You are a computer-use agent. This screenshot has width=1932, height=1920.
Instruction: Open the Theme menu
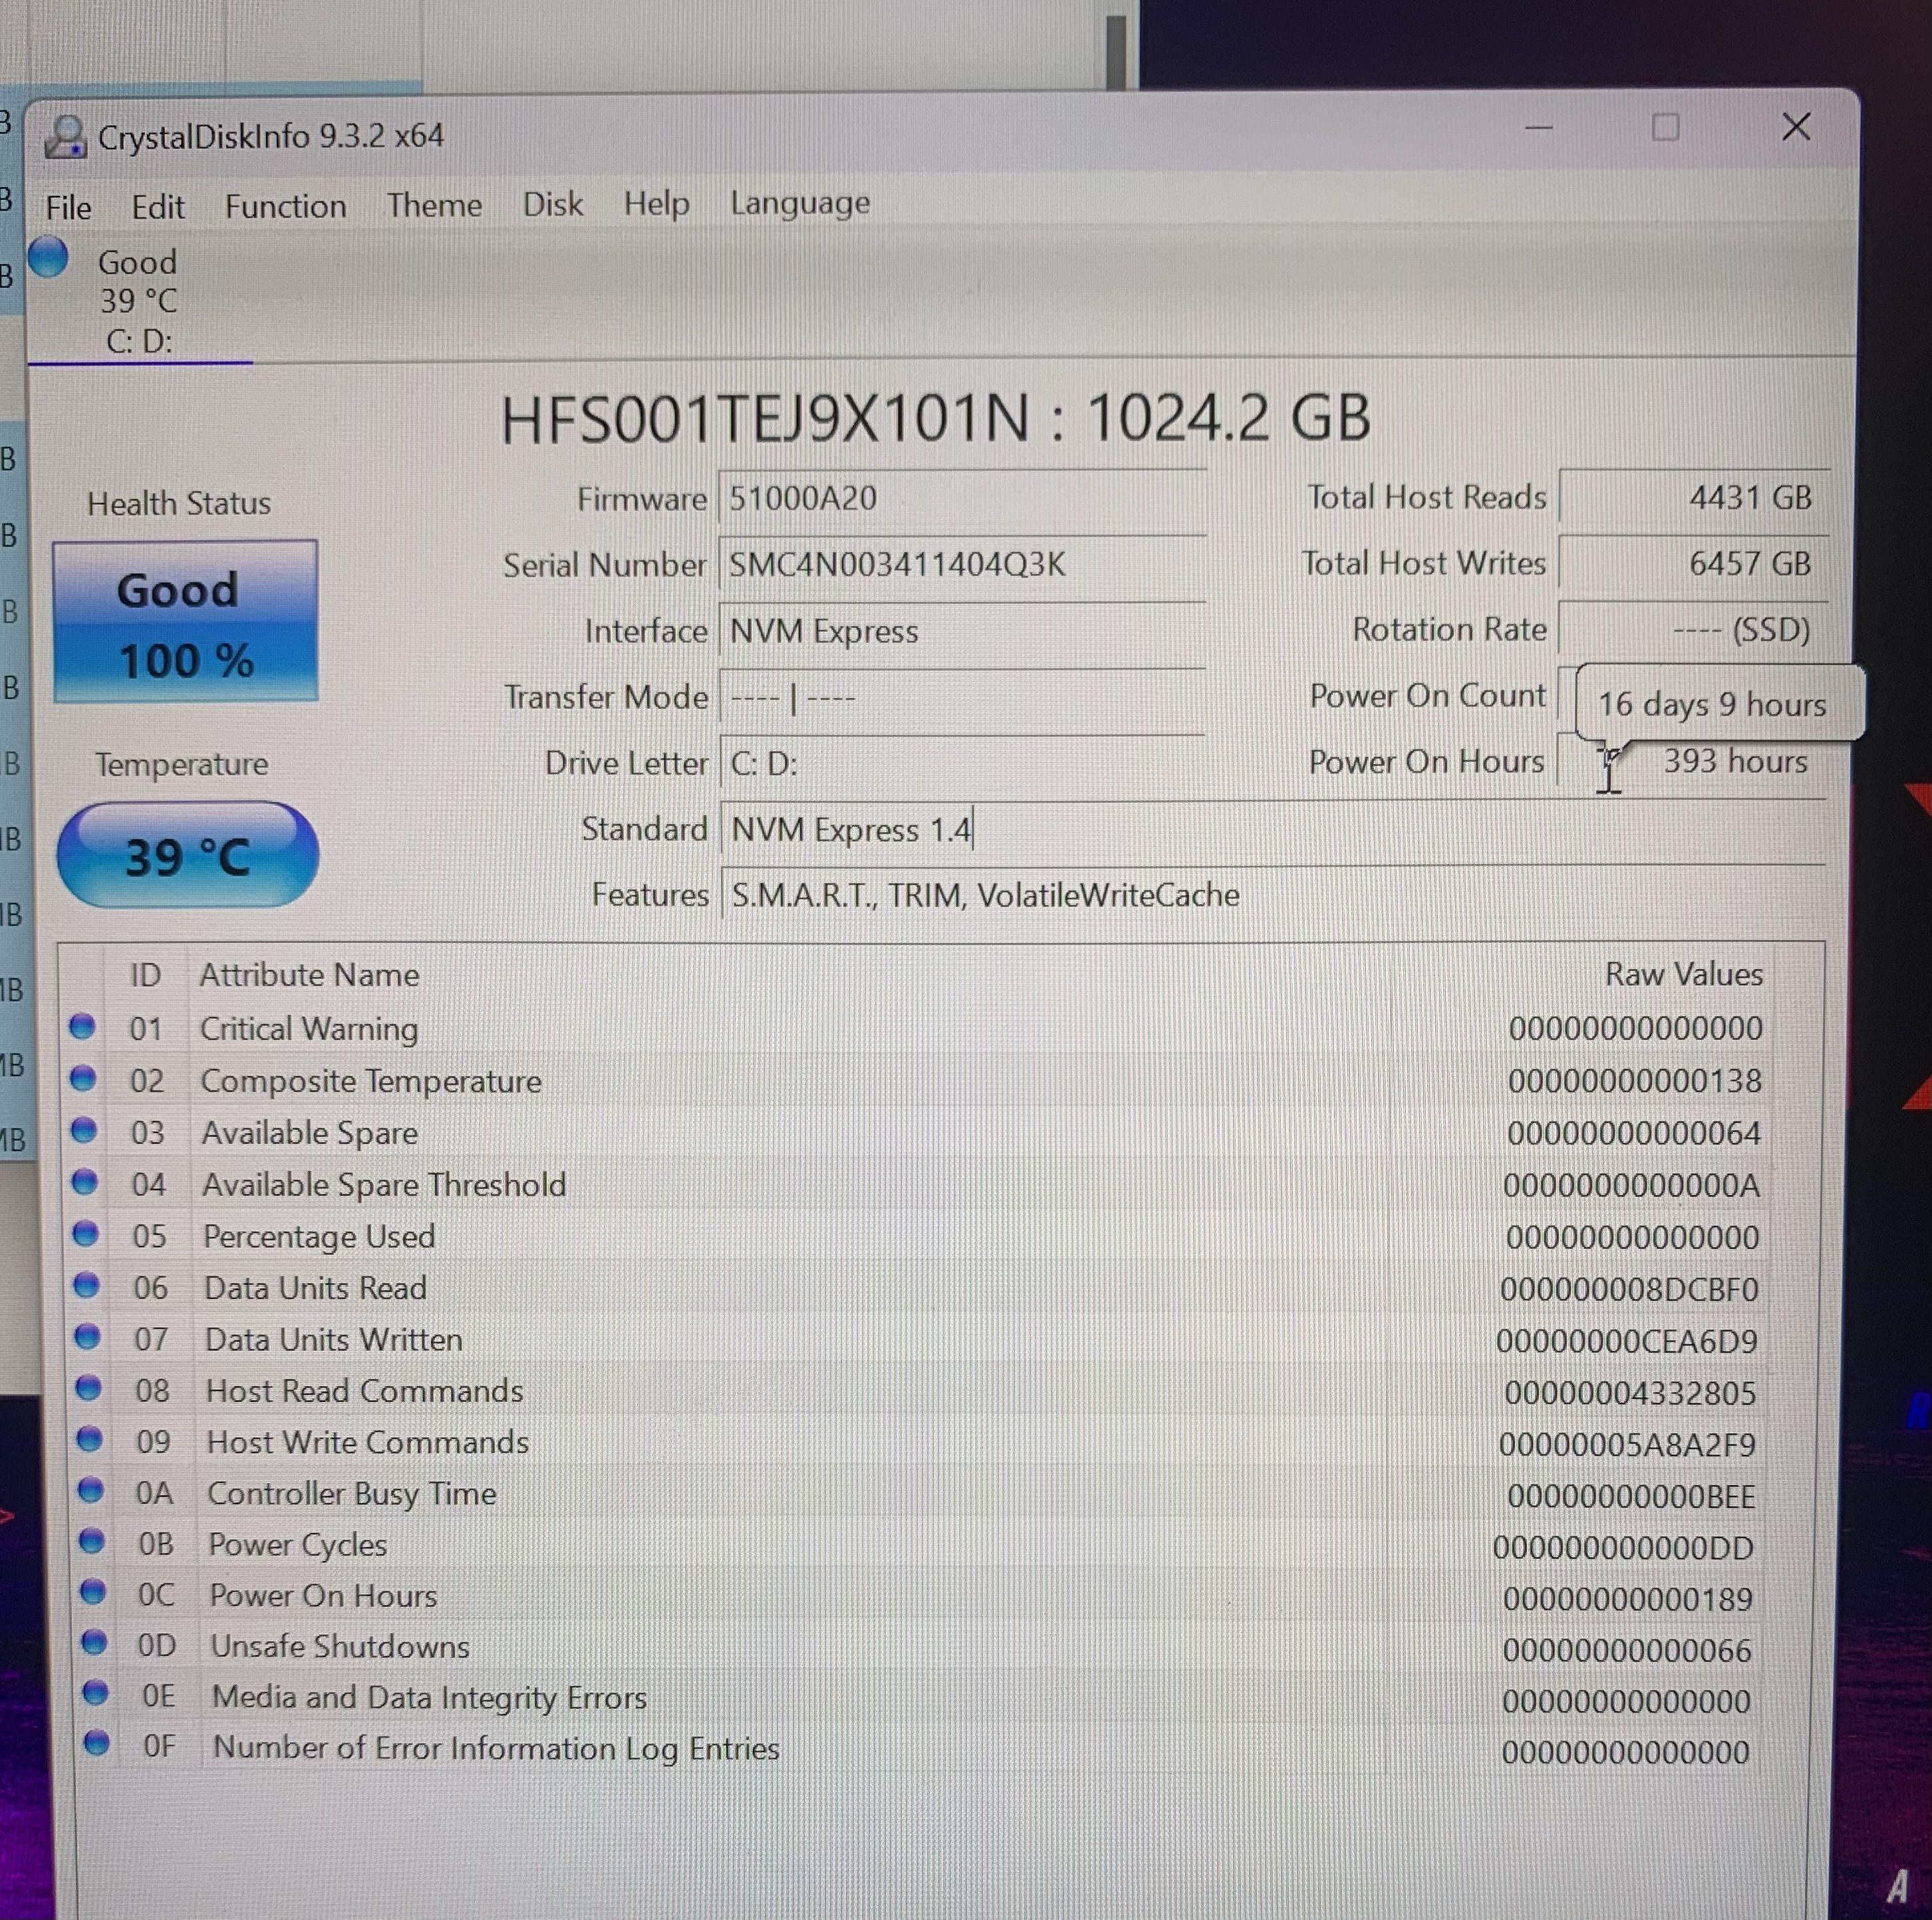(x=434, y=205)
